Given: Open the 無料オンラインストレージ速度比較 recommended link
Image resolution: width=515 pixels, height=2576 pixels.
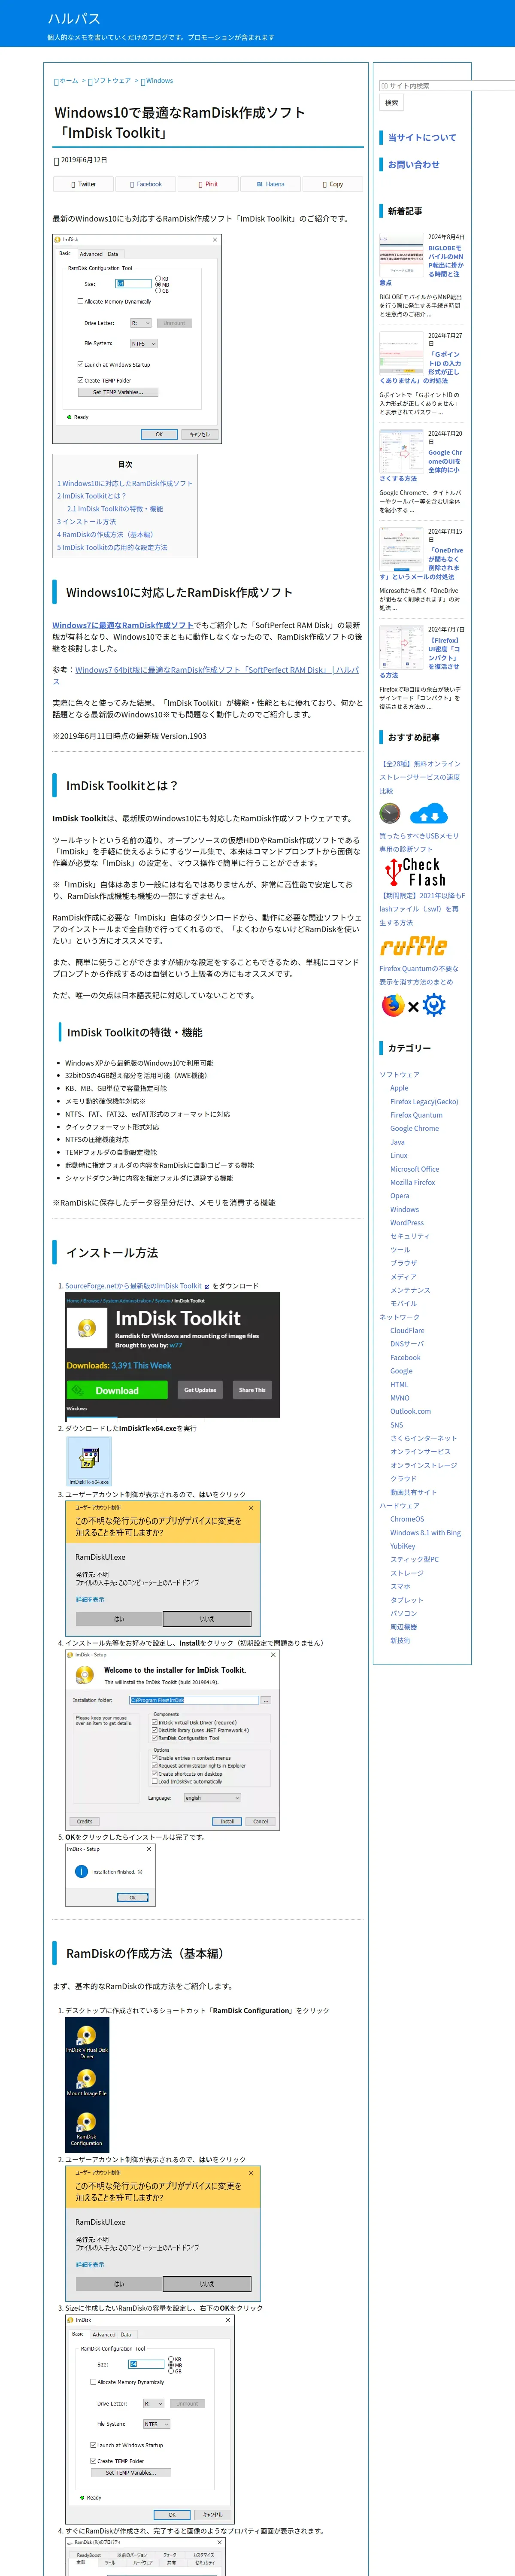Looking at the screenshot, I should [x=420, y=777].
